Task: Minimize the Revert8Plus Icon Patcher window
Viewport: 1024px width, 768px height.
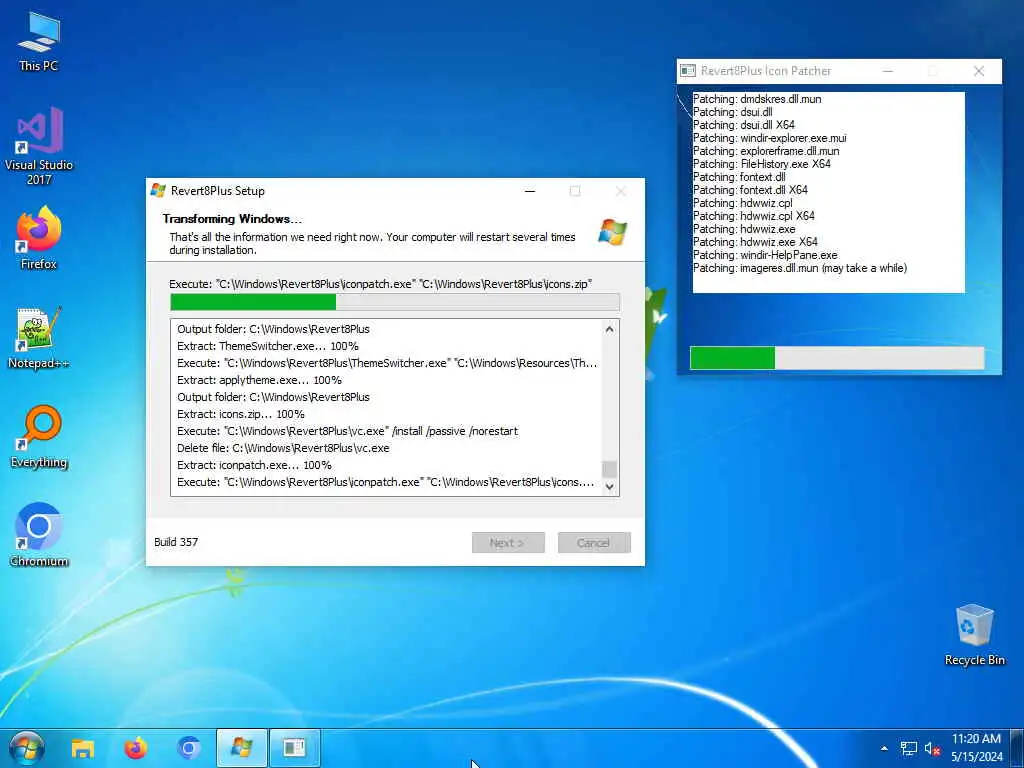Action: (888, 71)
